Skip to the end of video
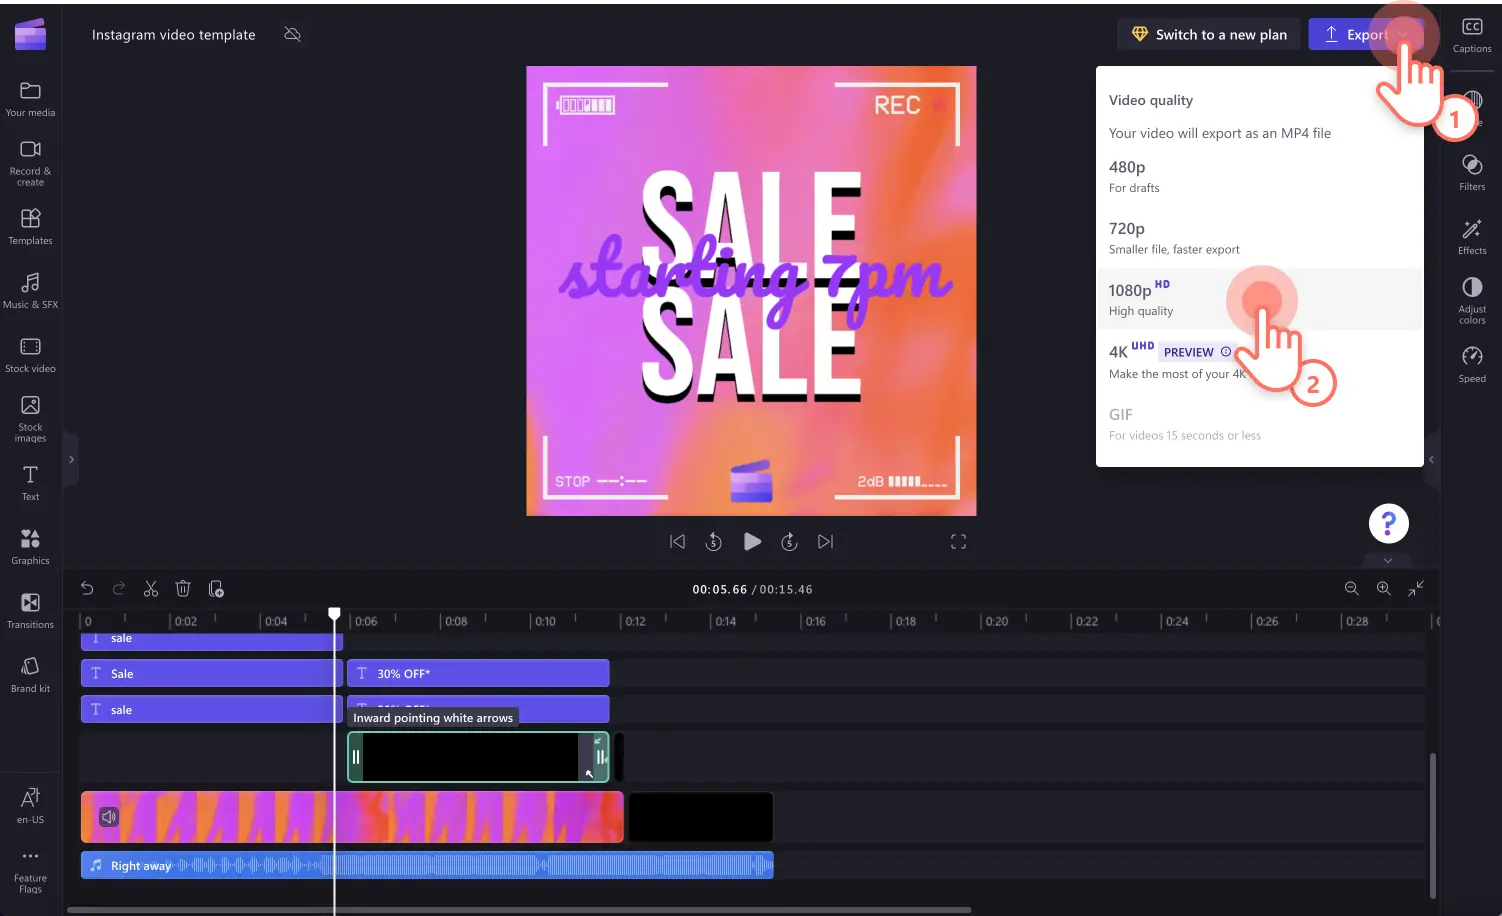The width and height of the screenshot is (1502, 916). (825, 541)
